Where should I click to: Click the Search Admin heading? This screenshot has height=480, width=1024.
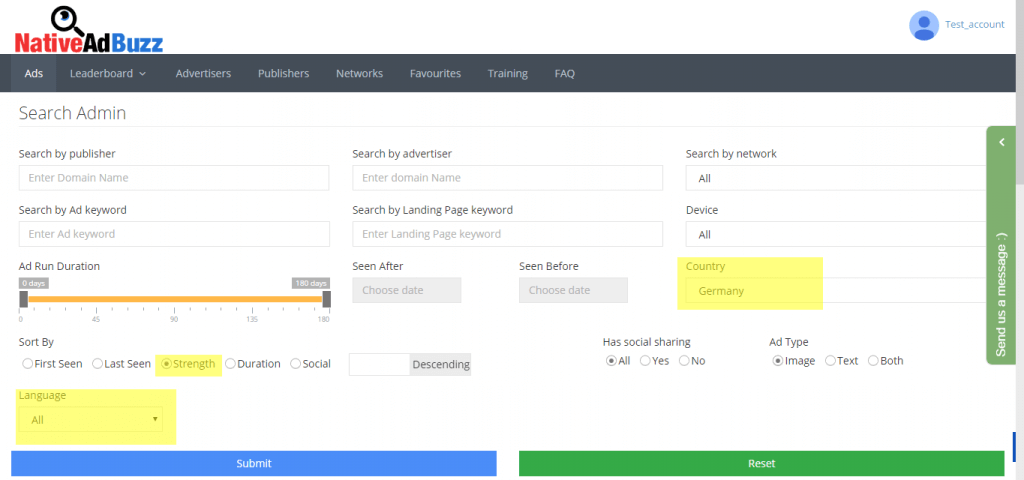coord(72,113)
